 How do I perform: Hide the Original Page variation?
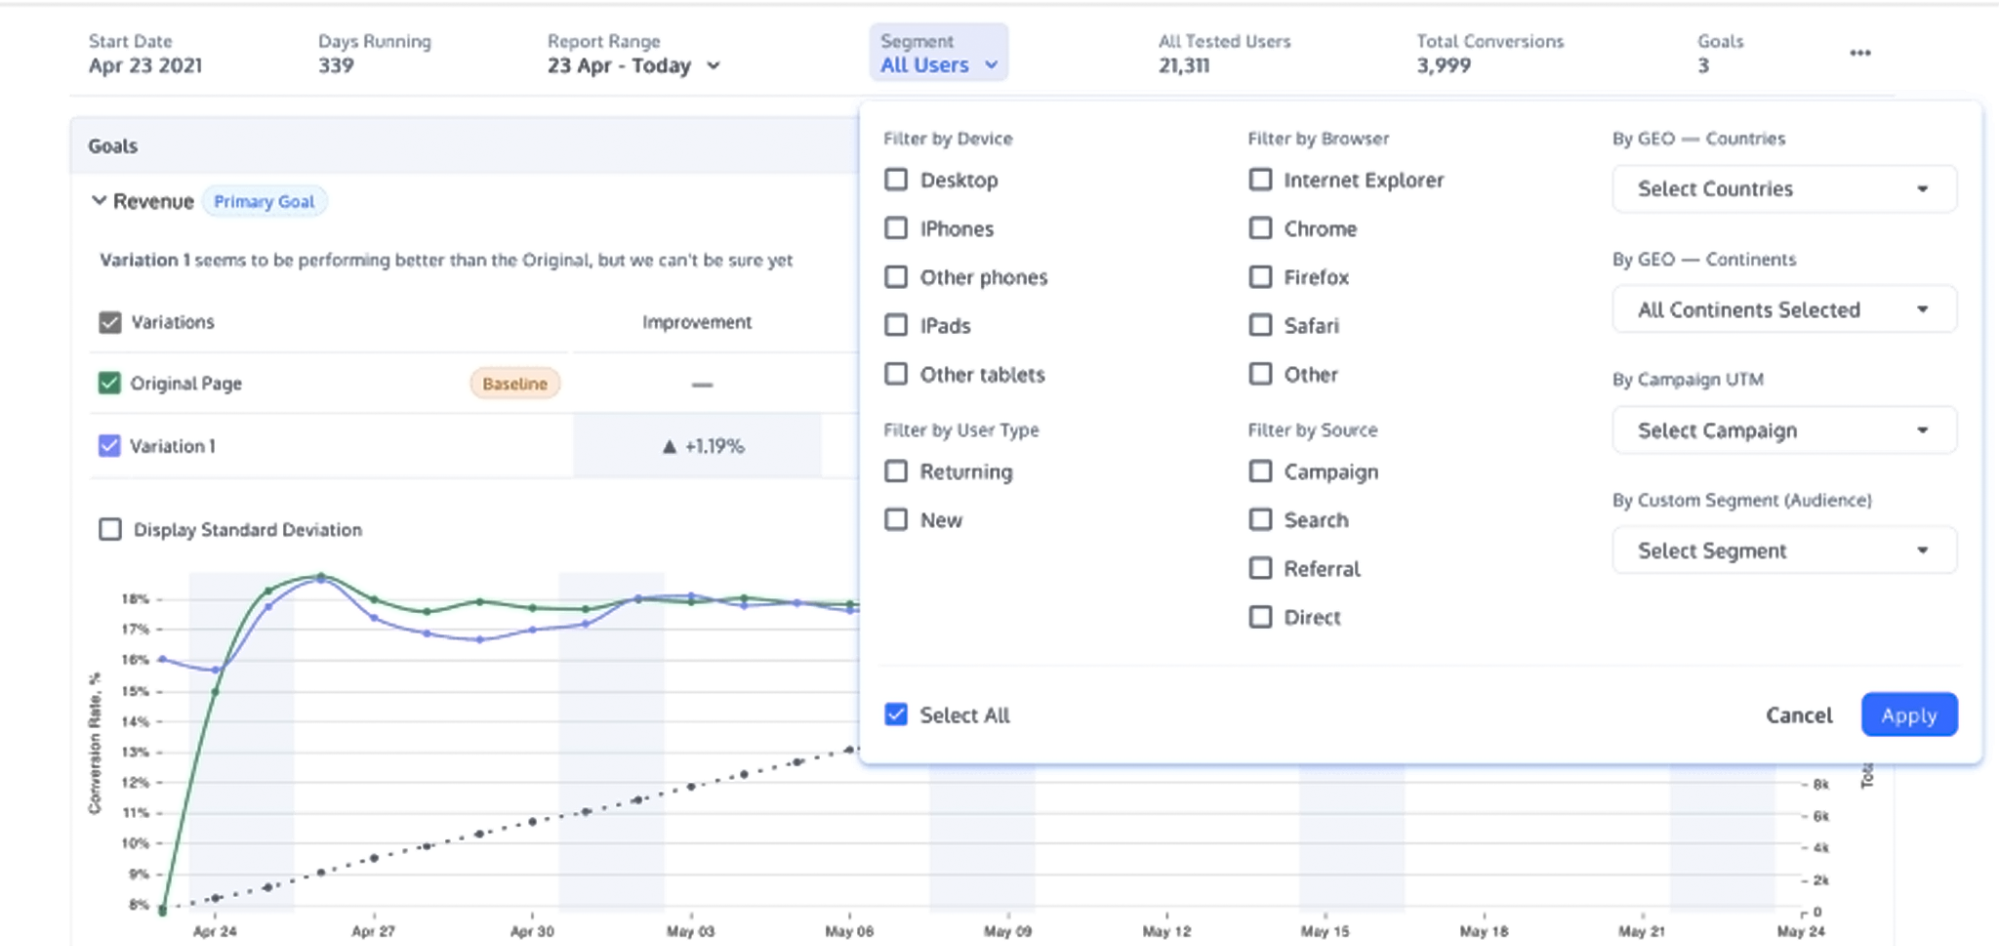[x=110, y=383]
